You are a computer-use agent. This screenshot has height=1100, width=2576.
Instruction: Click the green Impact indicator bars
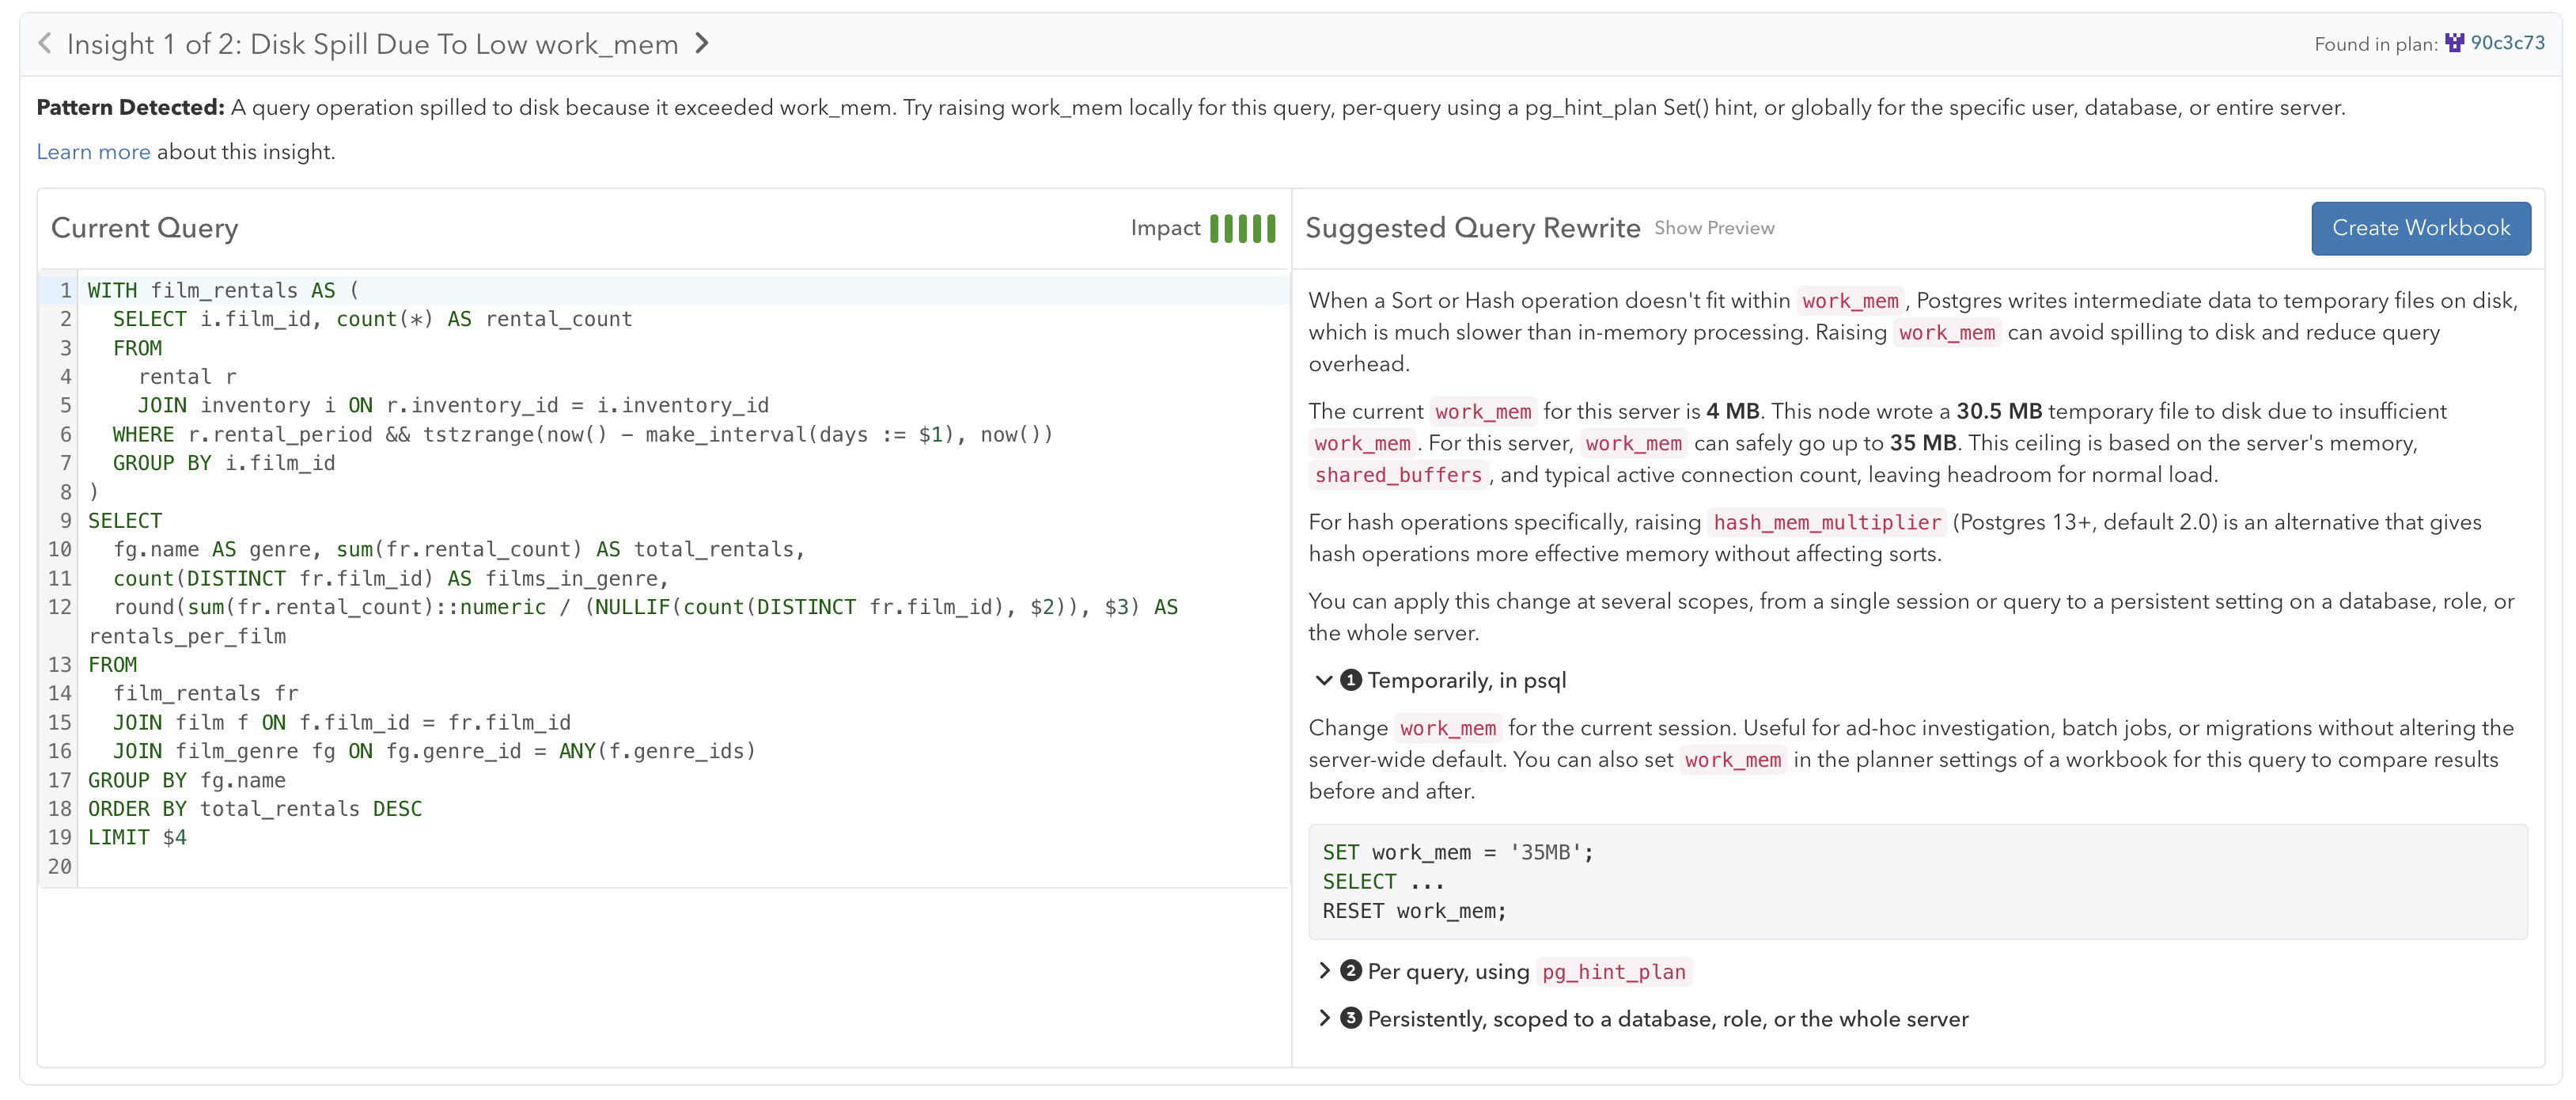(x=1242, y=228)
